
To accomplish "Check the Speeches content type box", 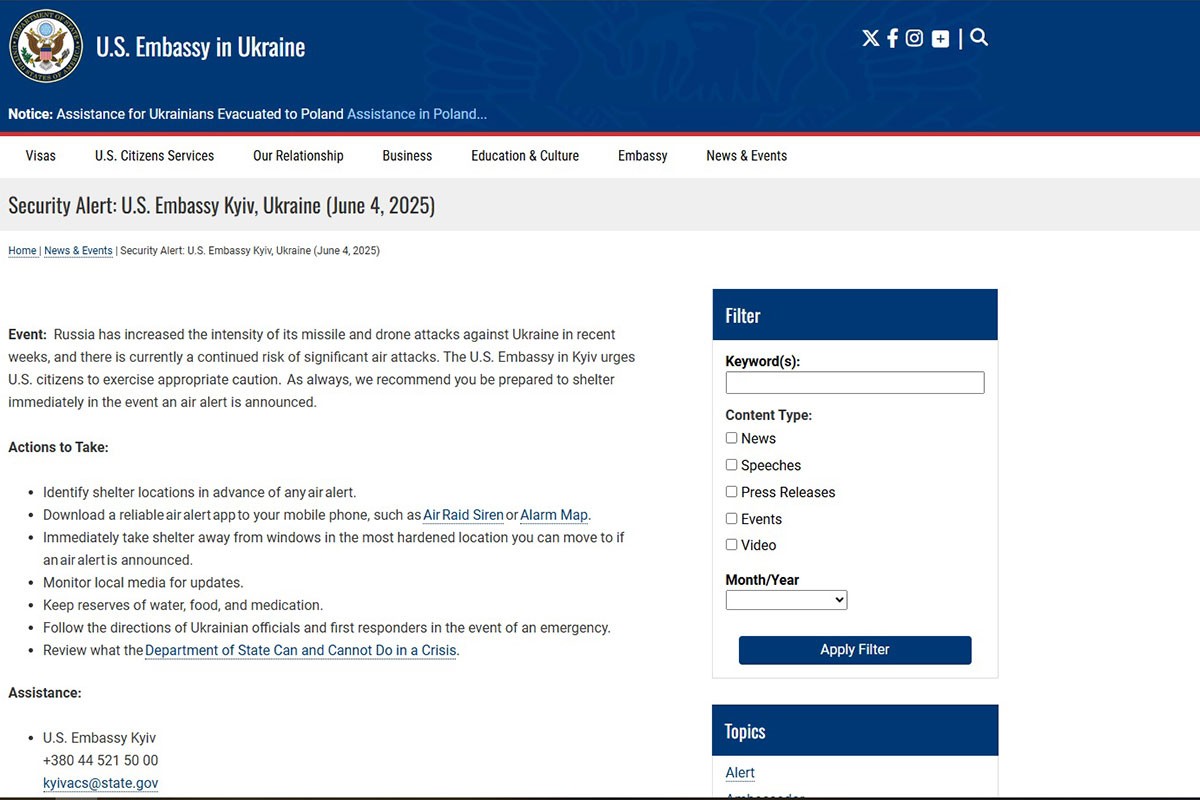I will (x=731, y=465).
